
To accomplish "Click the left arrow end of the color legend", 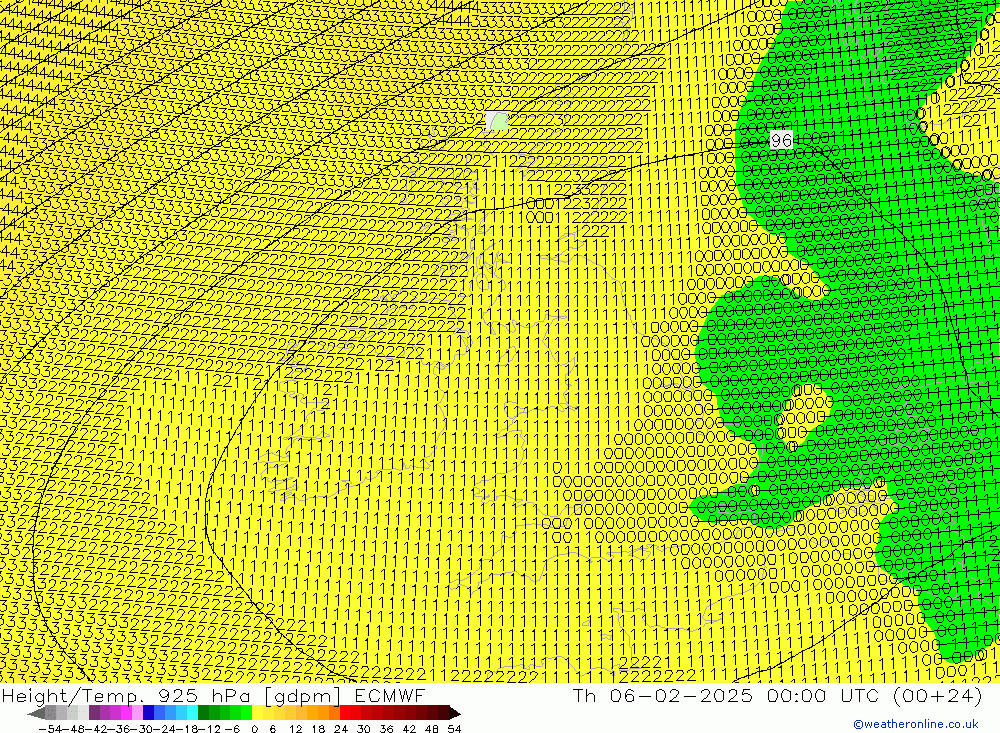I will (x=36, y=713).
